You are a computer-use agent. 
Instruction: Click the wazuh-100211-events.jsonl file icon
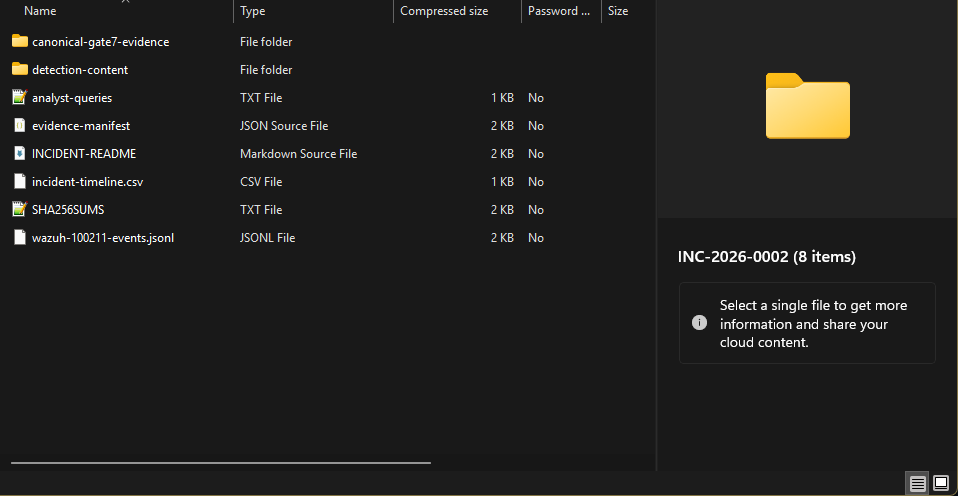point(20,238)
